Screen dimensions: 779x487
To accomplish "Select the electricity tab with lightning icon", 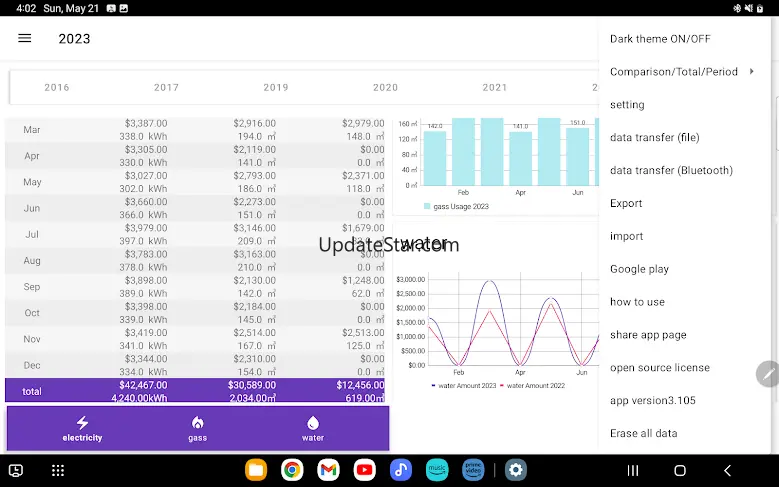I will pos(82,429).
